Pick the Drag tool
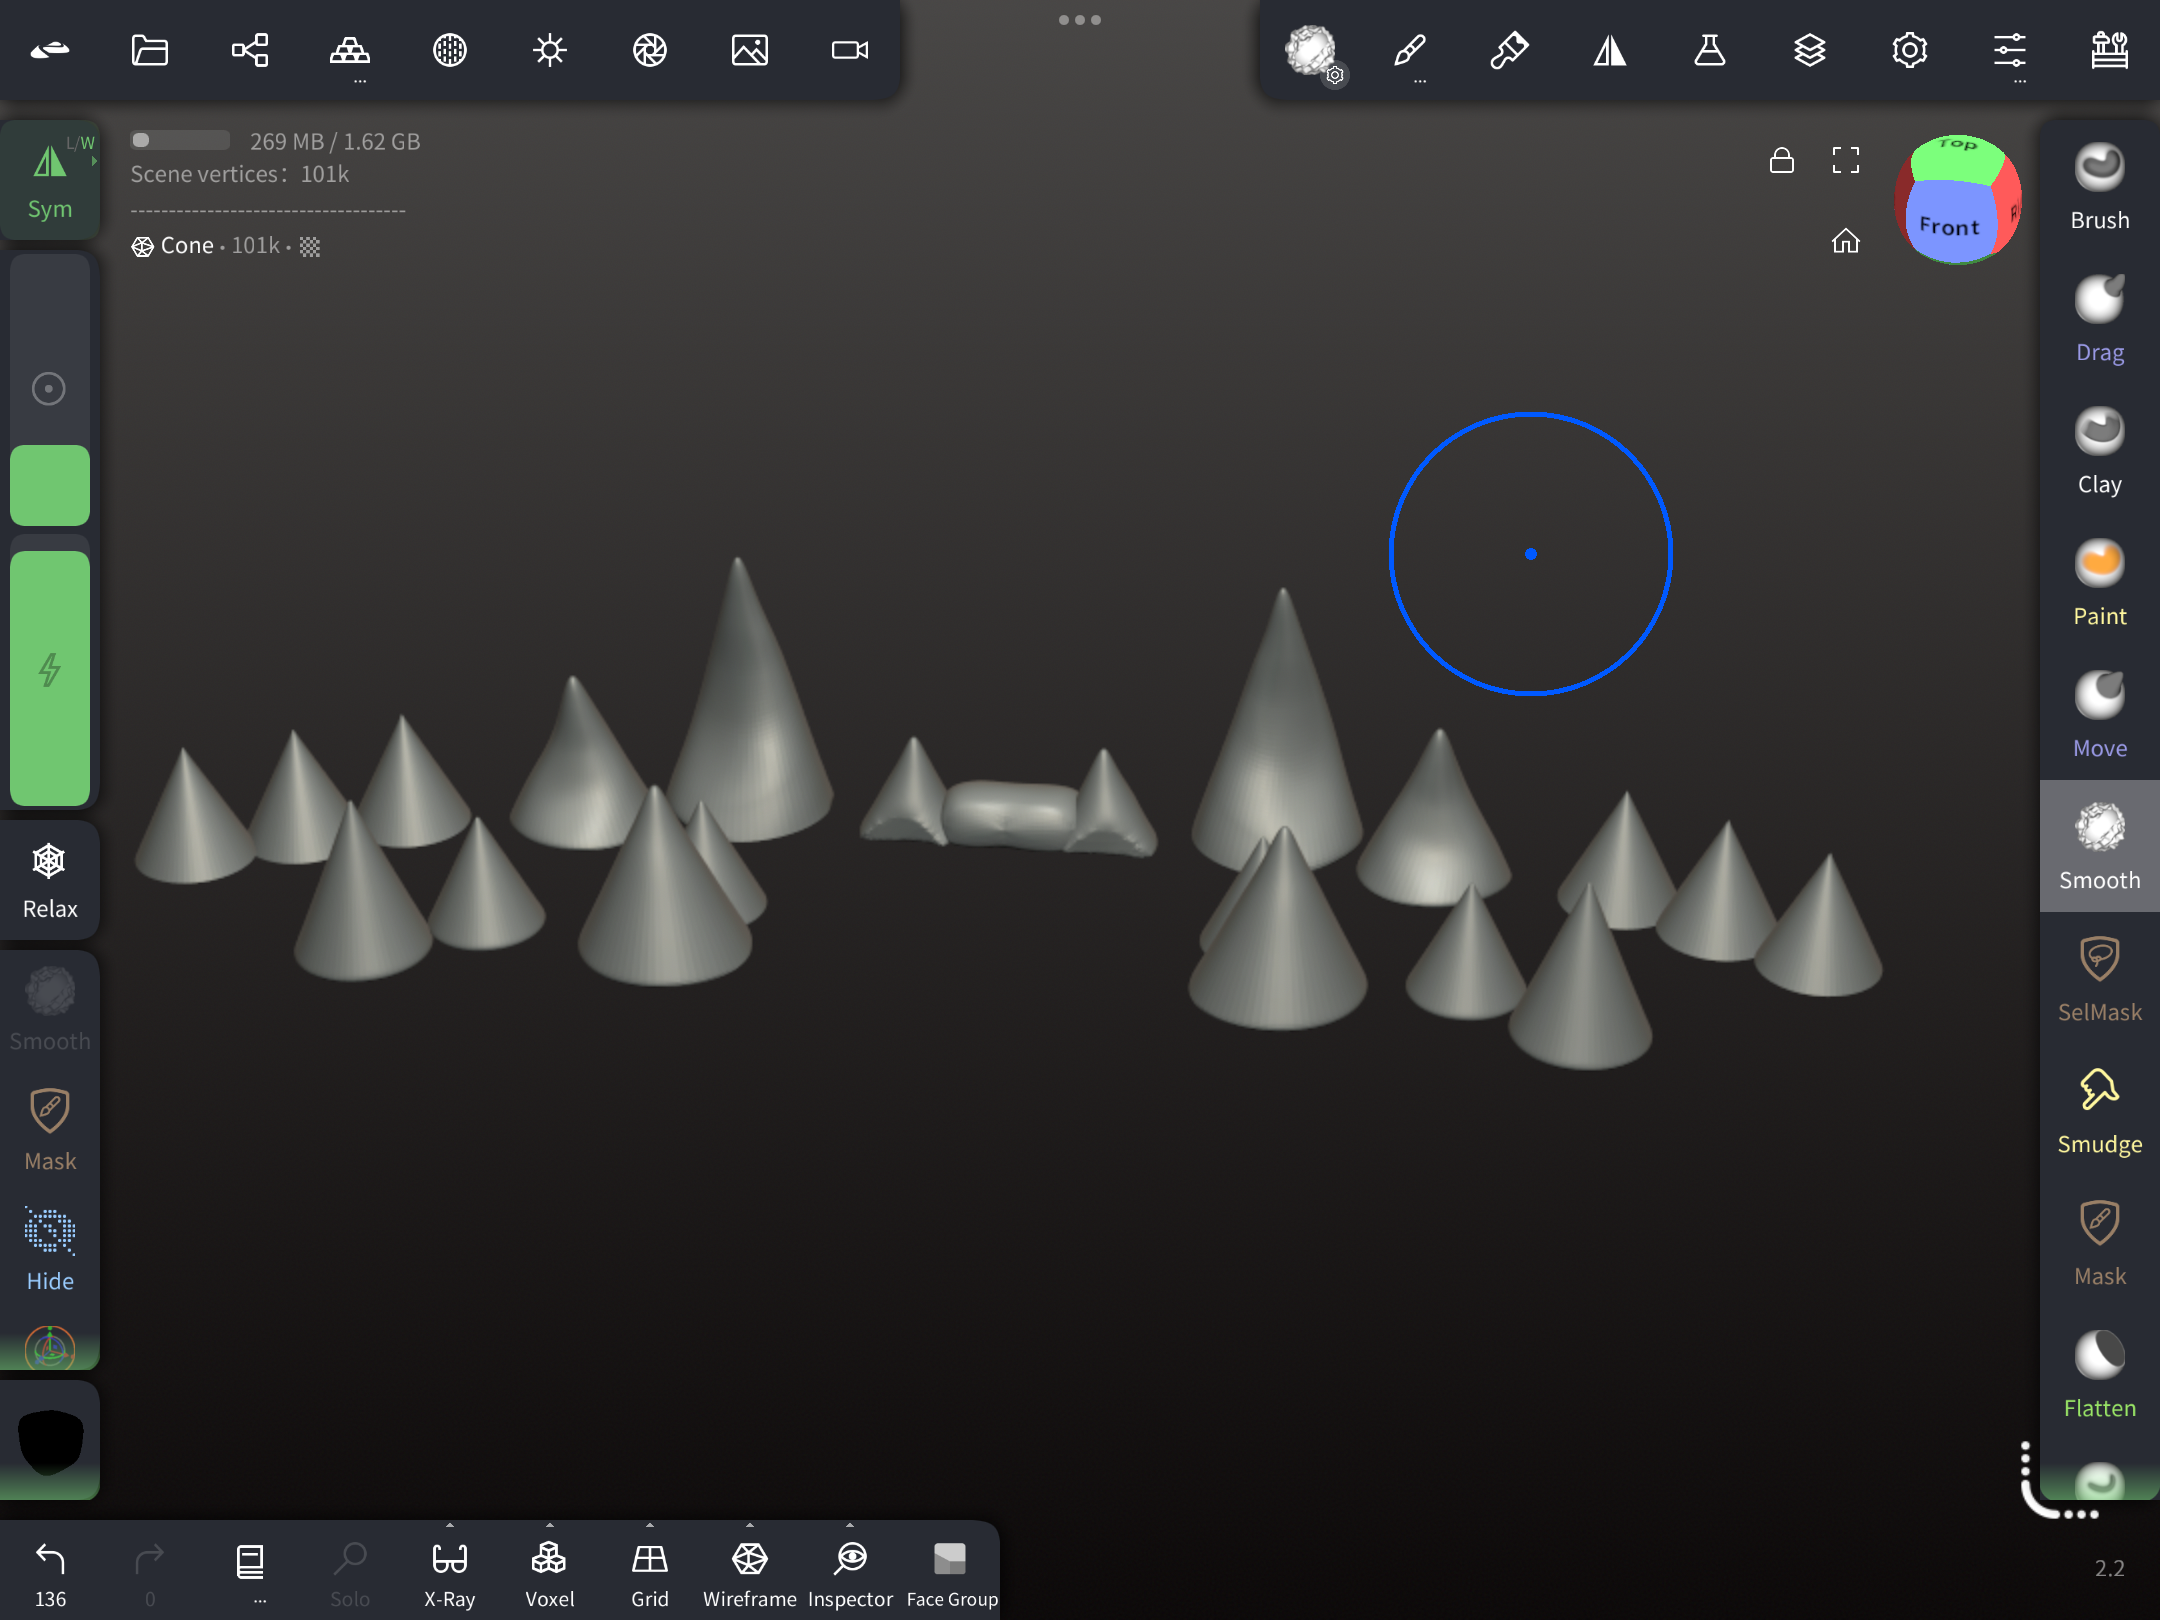Image resolution: width=2160 pixels, height=1620 pixels. 2099,318
